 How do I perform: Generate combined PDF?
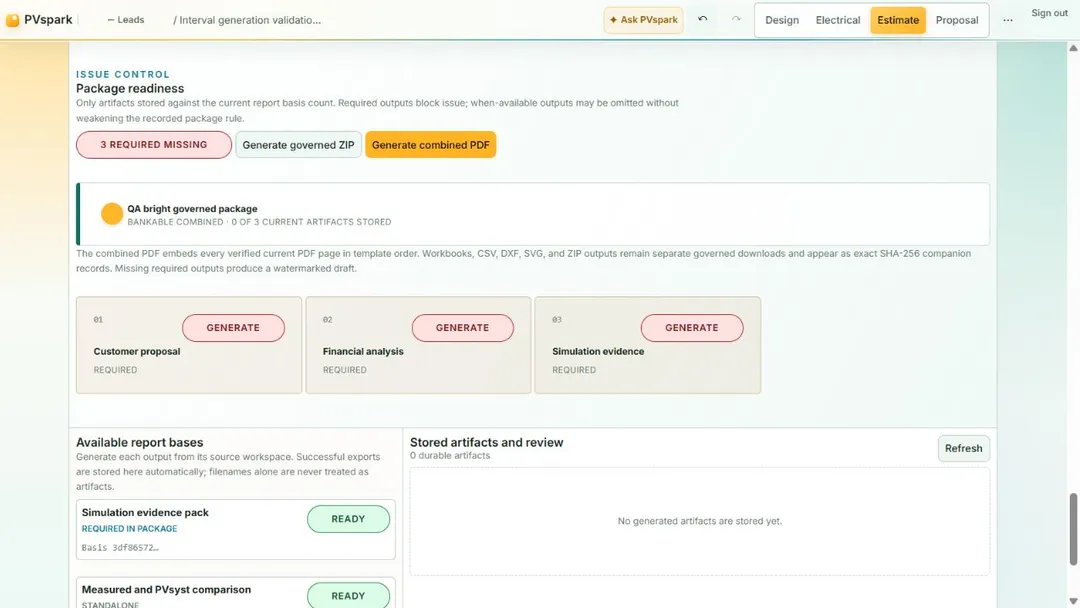(430, 145)
